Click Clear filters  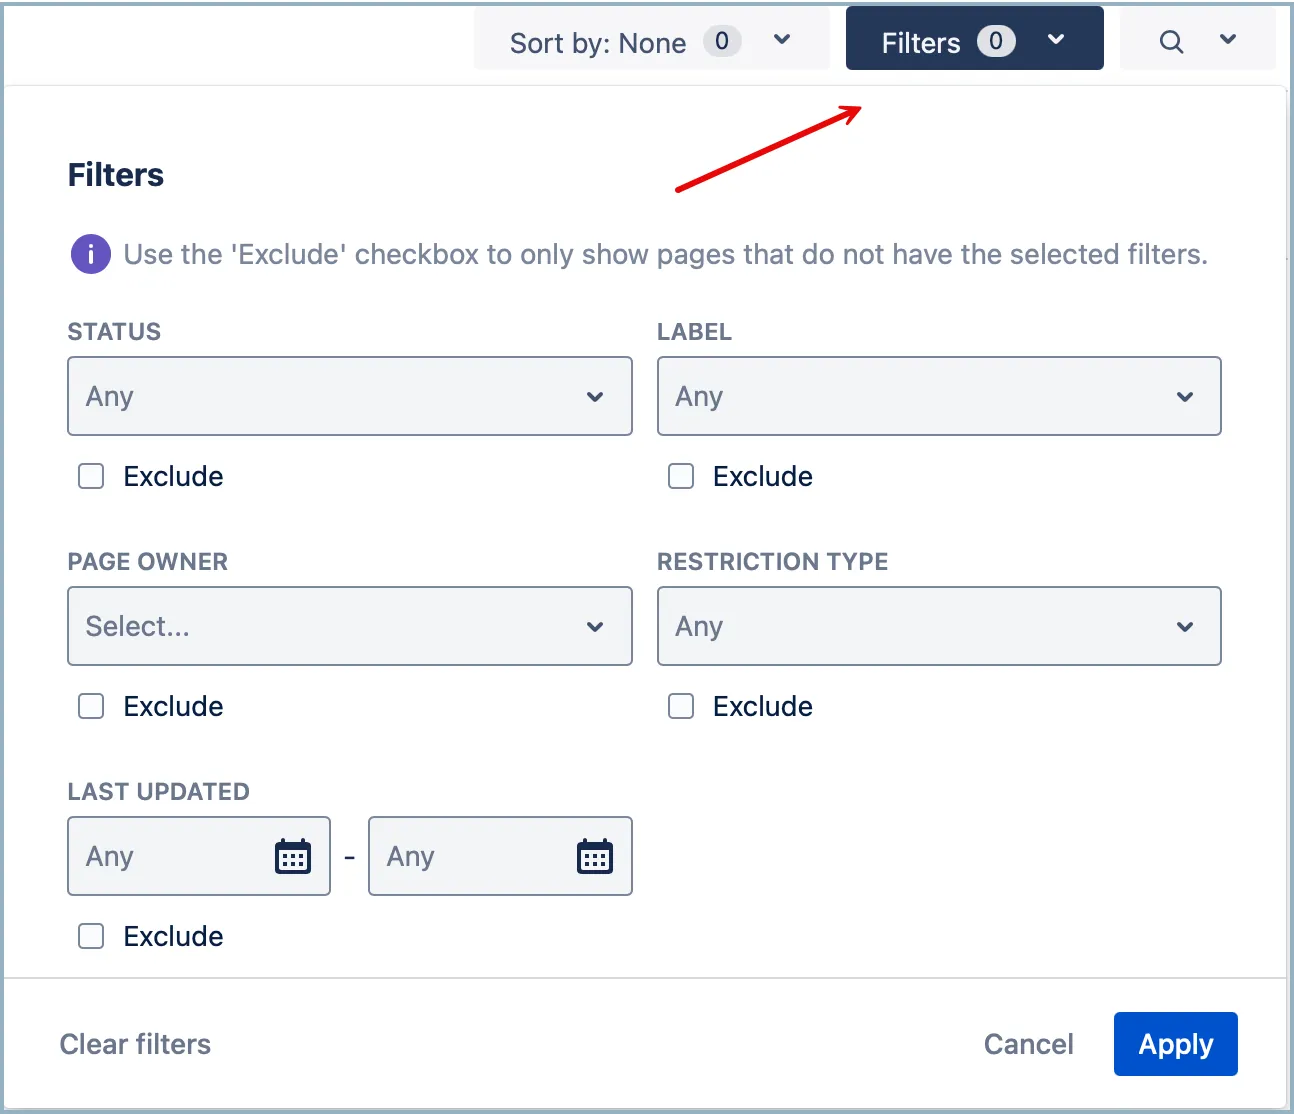tap(135, 1044)
